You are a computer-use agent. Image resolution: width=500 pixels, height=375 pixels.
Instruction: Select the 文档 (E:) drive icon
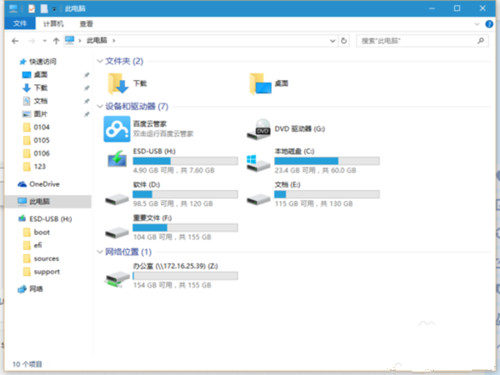click(x=258, y=199)
